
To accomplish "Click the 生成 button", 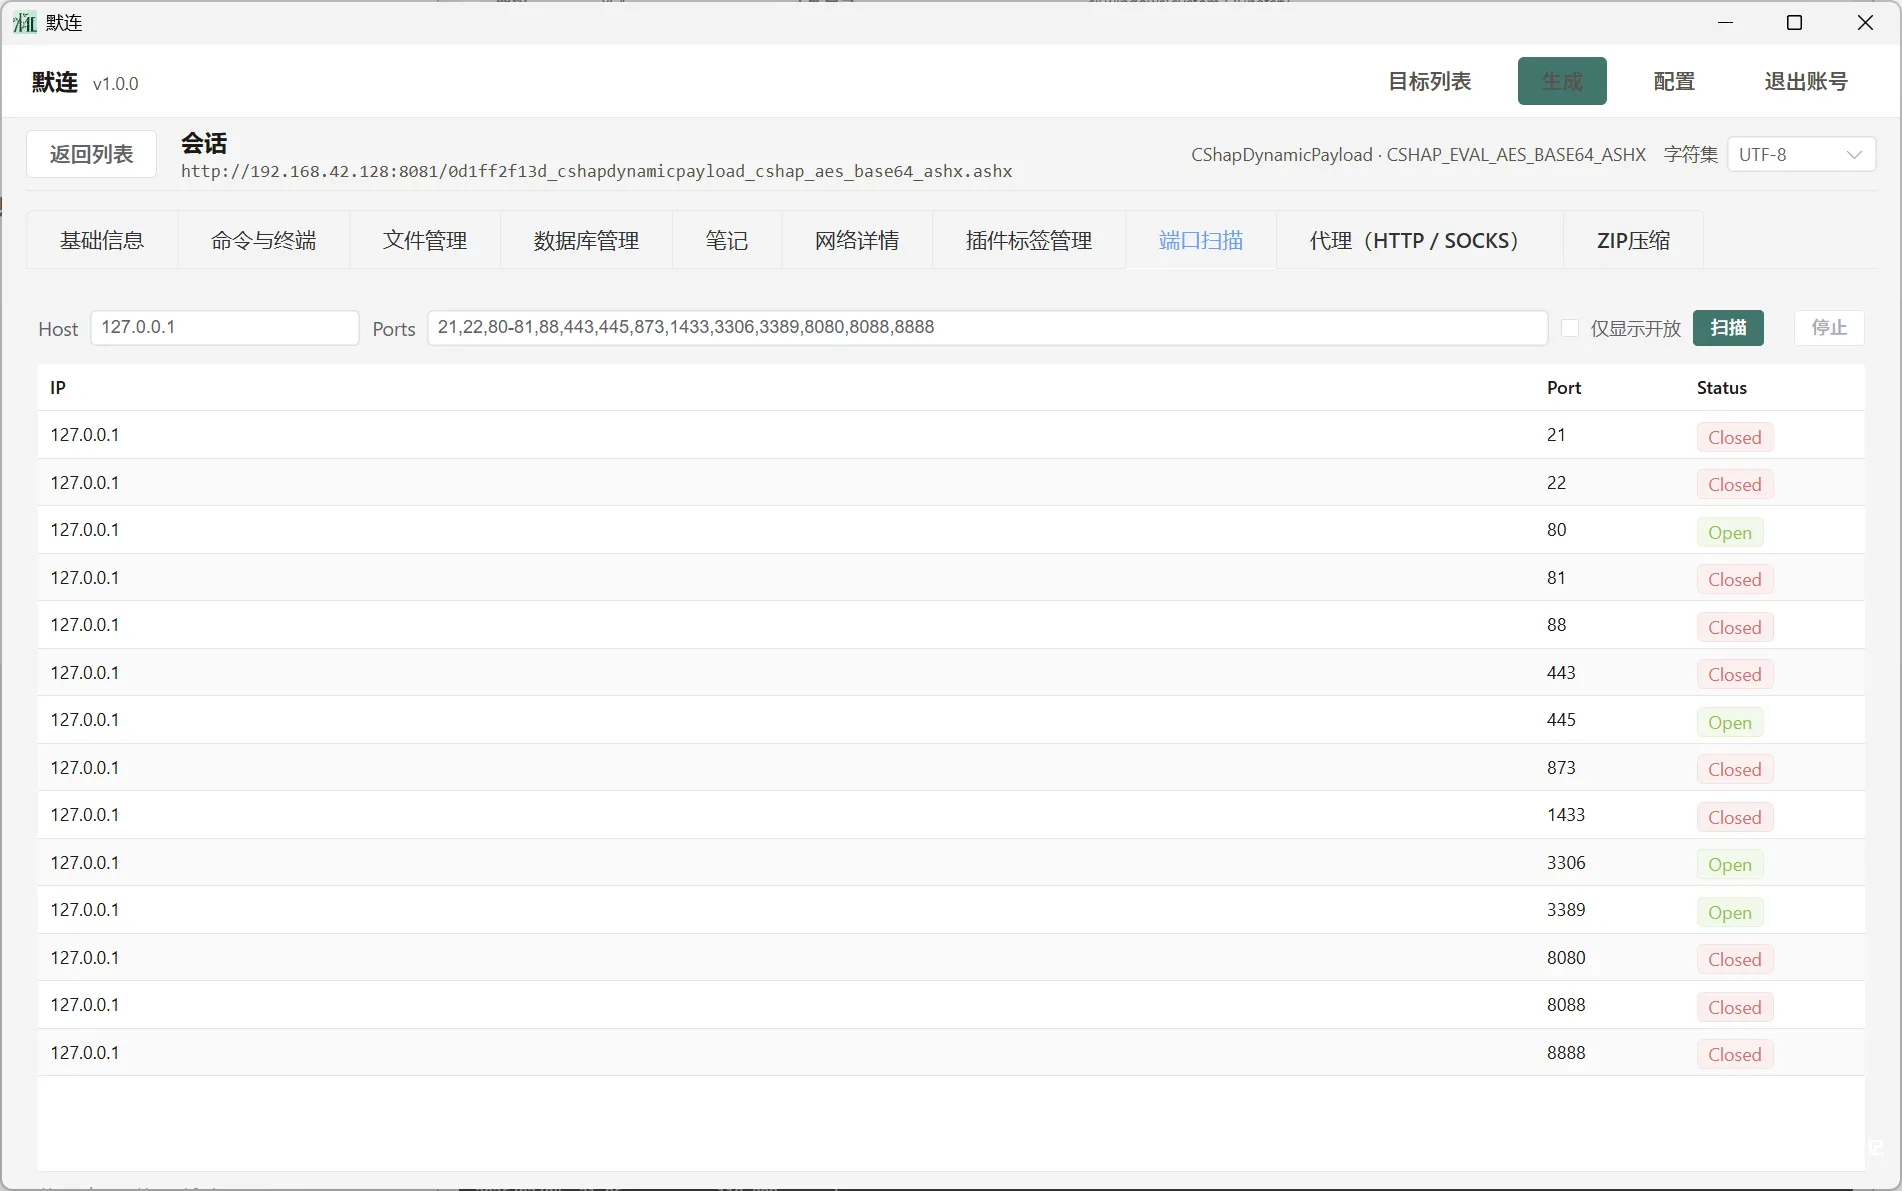I will pos(1561,81).
